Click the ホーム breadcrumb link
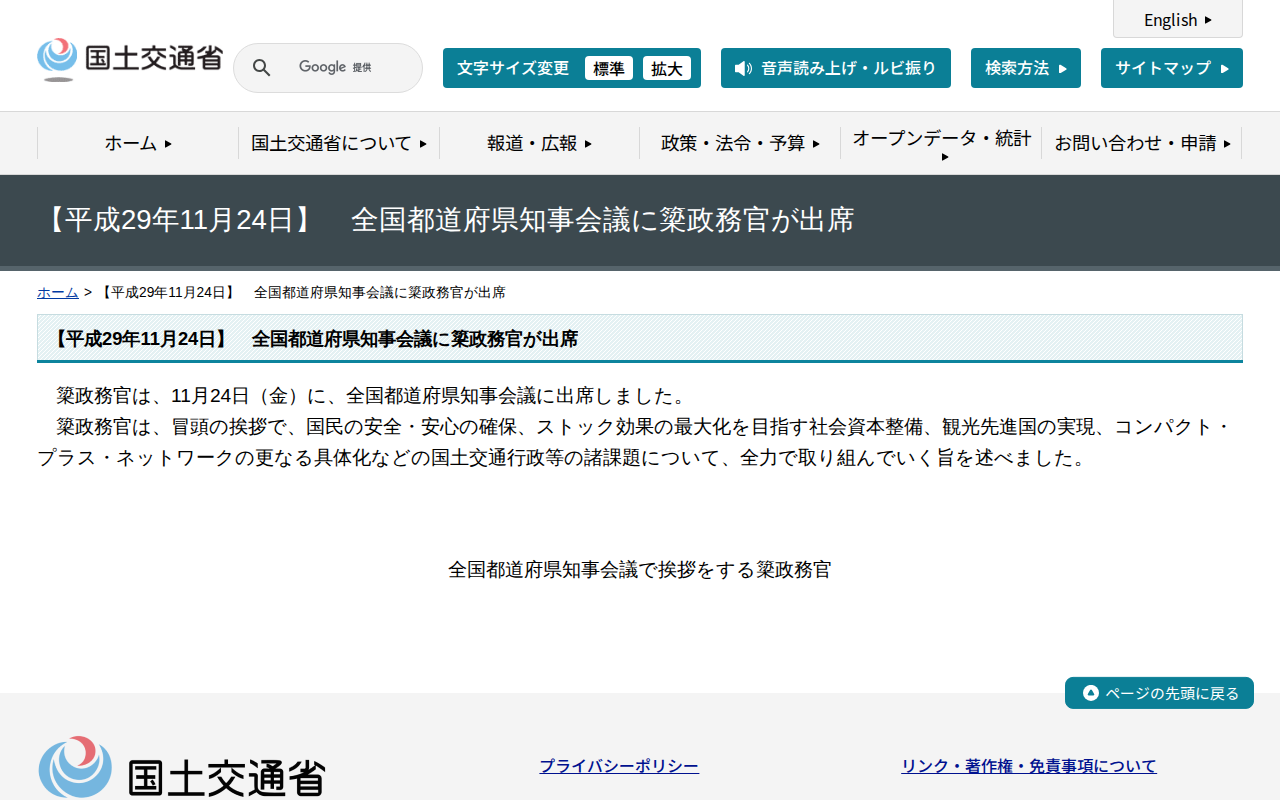This screenshot has width=1280, height=800. pyautogui.click(x=57, y=292)
